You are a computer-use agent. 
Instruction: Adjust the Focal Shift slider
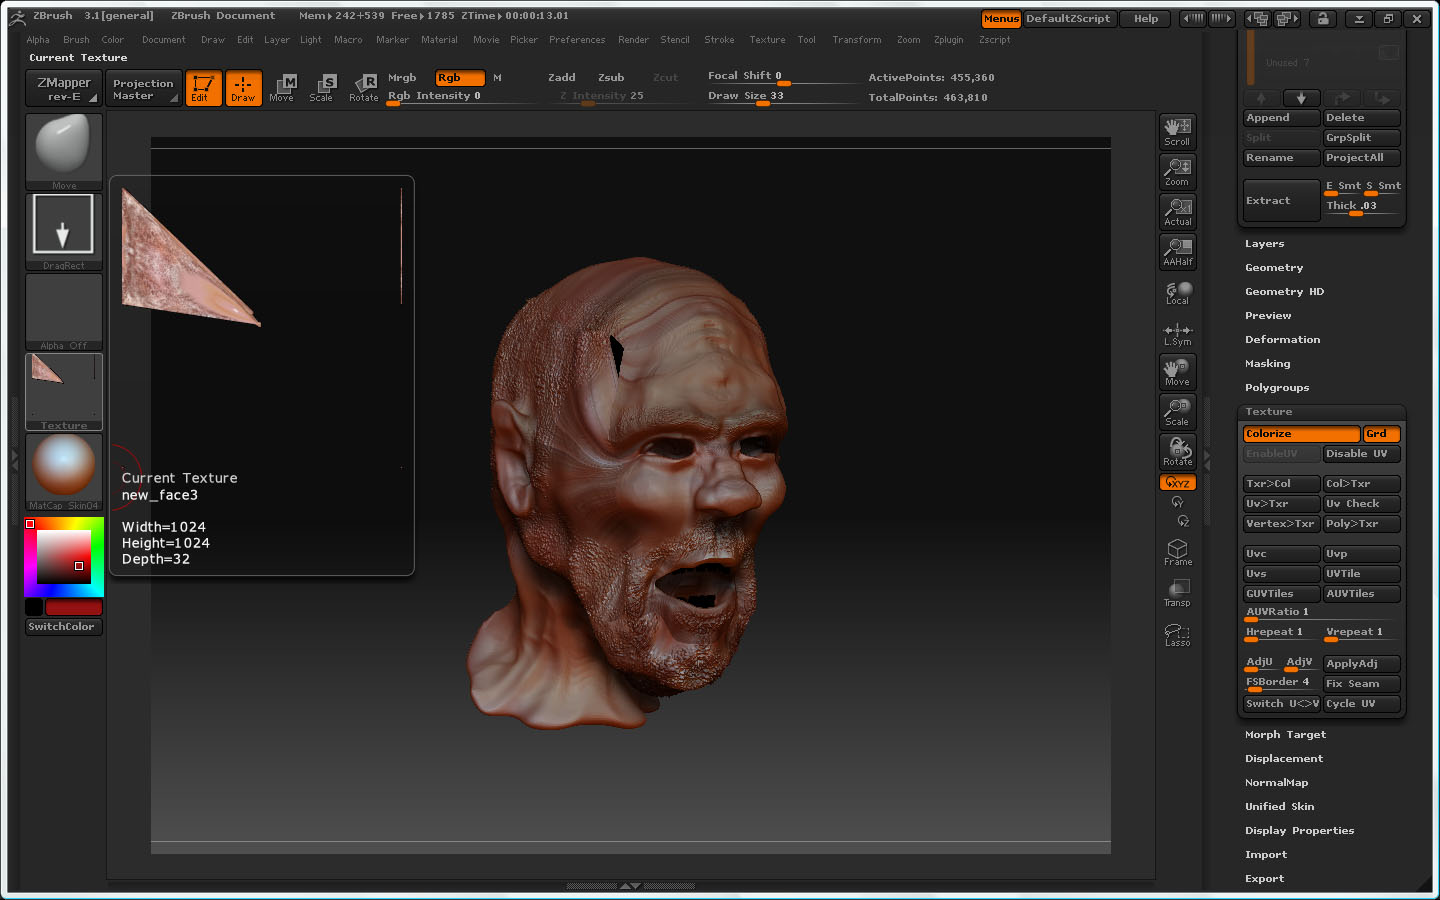[x=782, y=77]
